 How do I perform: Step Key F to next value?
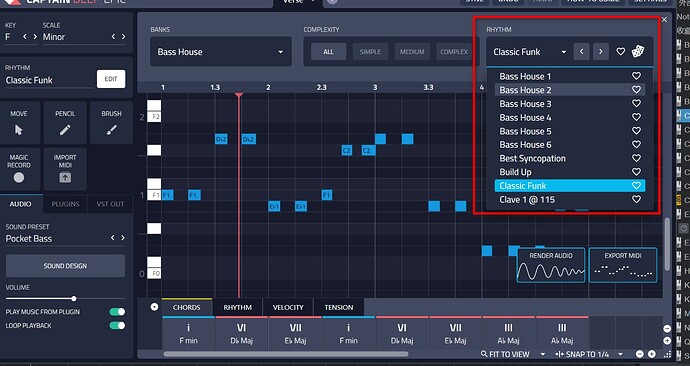coord(35,37)
